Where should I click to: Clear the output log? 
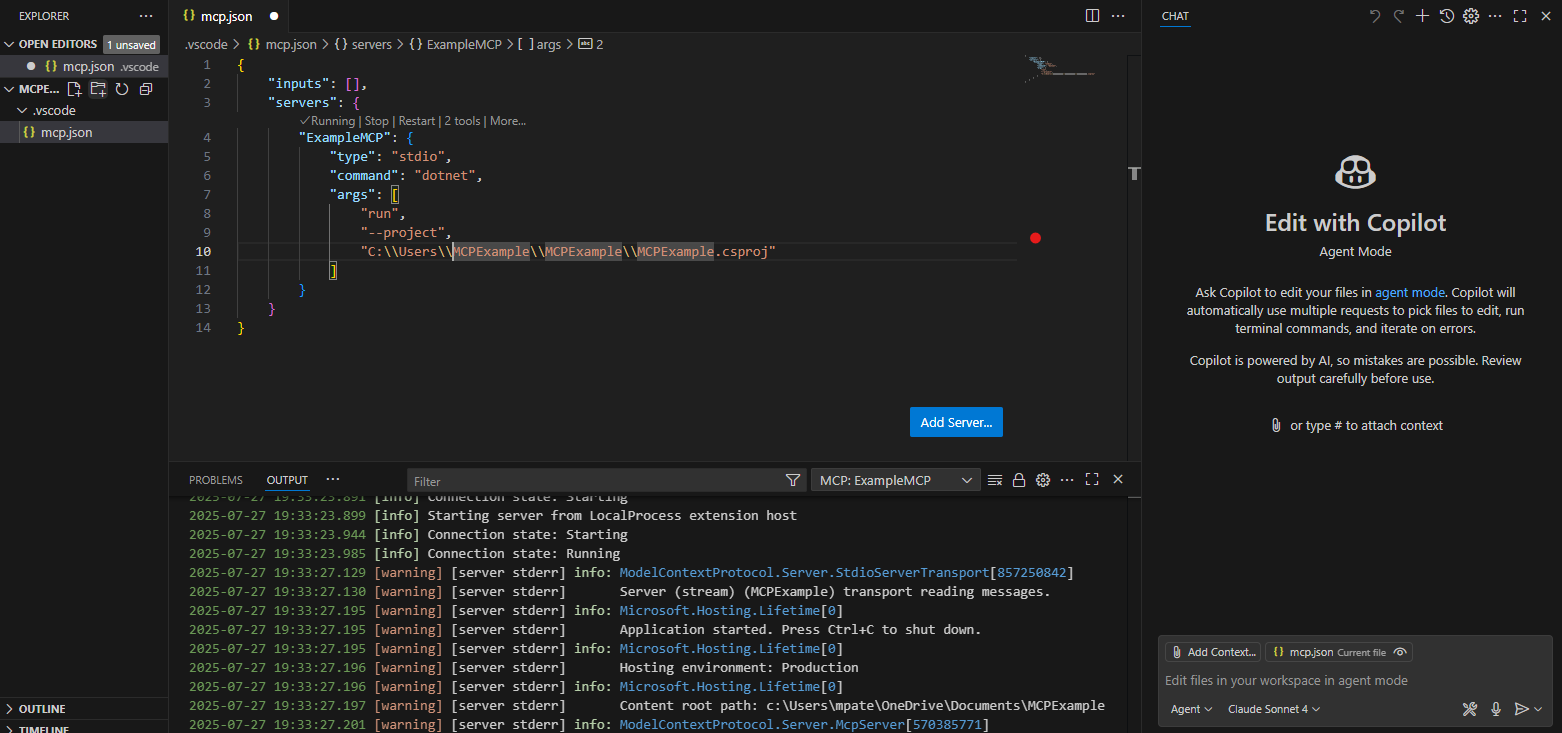[995, 480]
